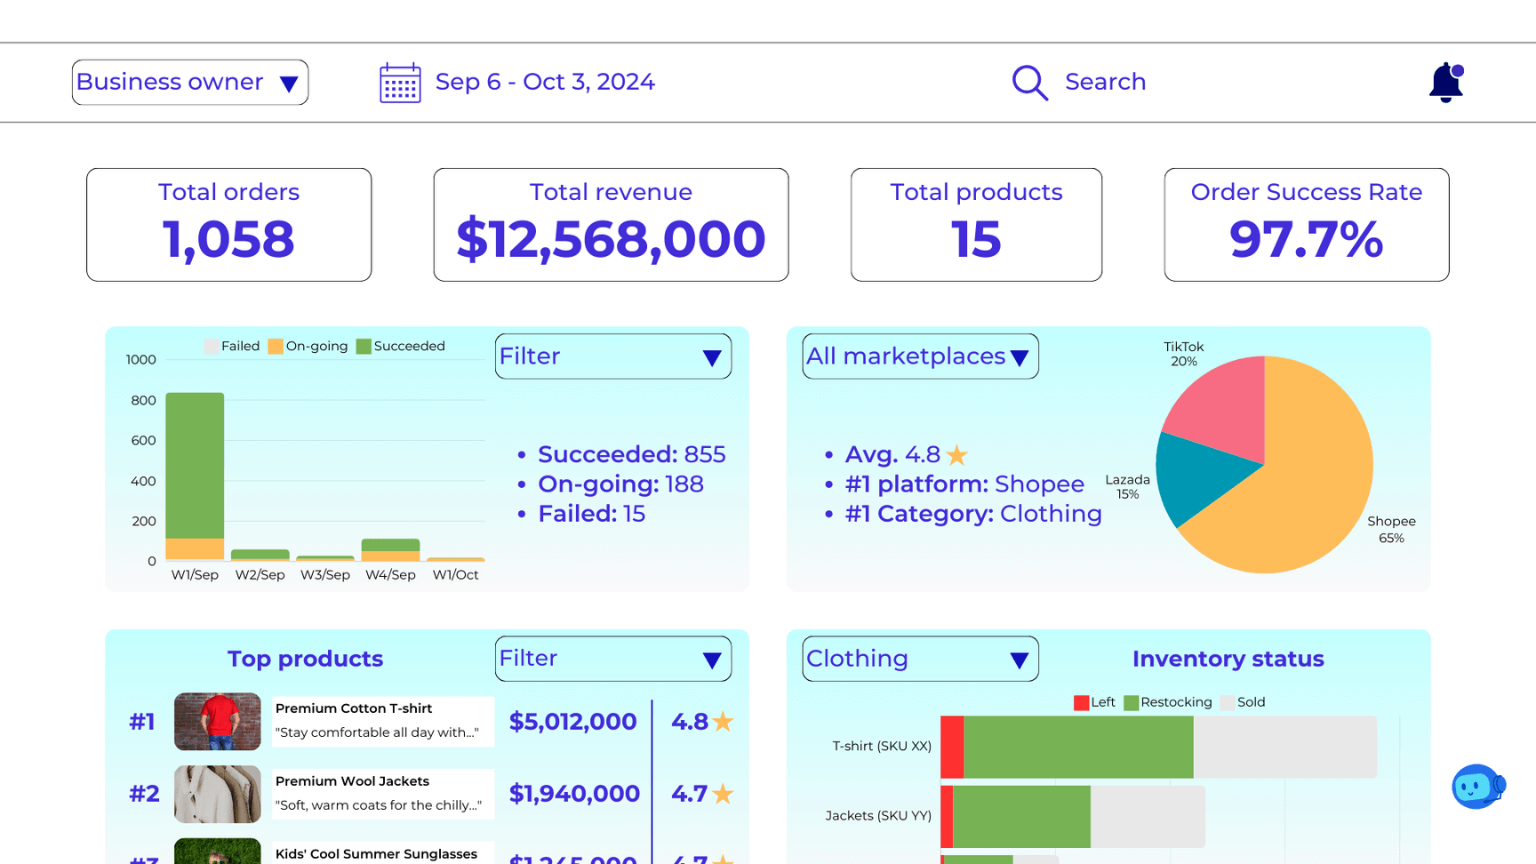Click the On-going legend swatch
This screenshot has width=1536, height=864.
click(276, 346)
